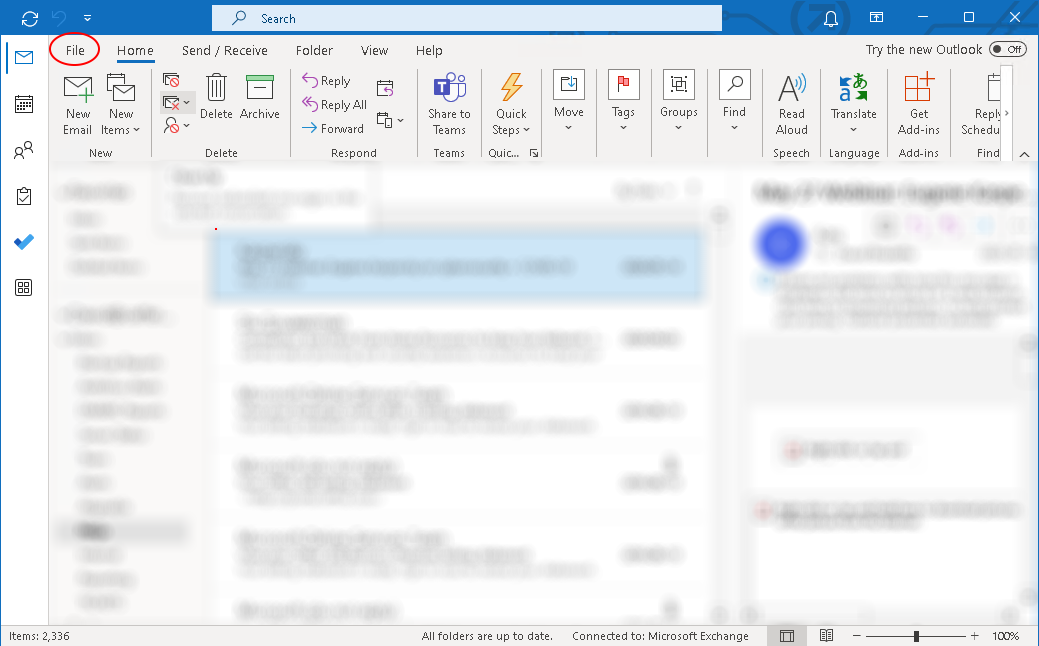Expand the More respond actions dropdown arrow
The height and width of the screenshot is (646, 1039).
point(400,121)
